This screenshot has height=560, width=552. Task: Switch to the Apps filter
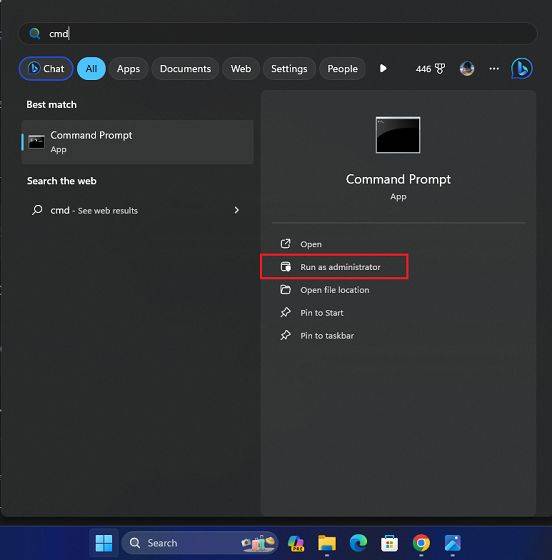[129, 69]
